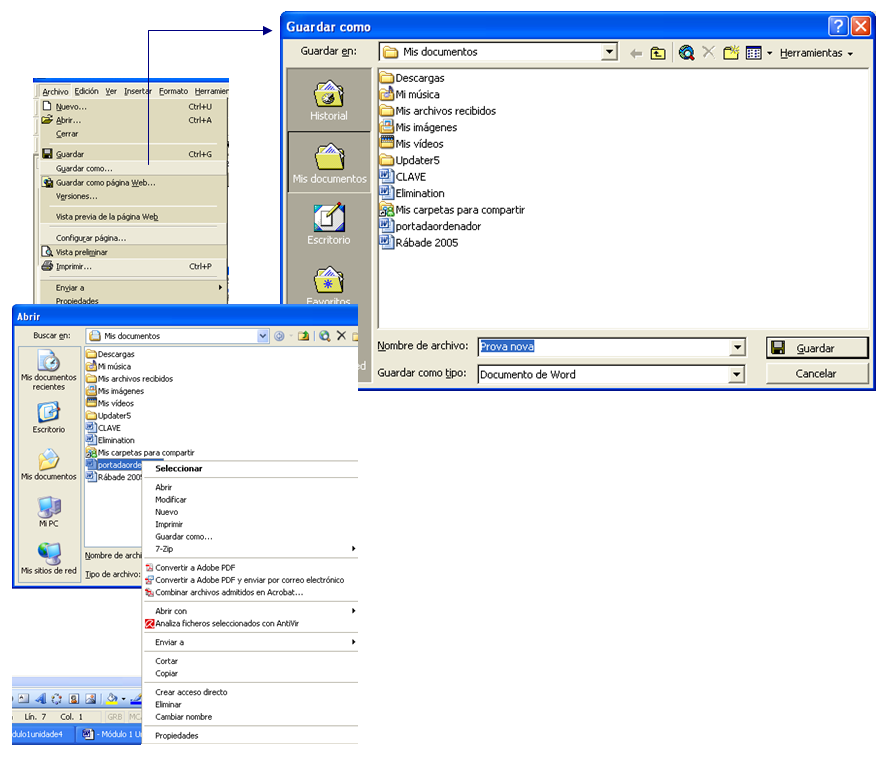Click the Cancelar button

pyautogui.click(x=816, y=374)
